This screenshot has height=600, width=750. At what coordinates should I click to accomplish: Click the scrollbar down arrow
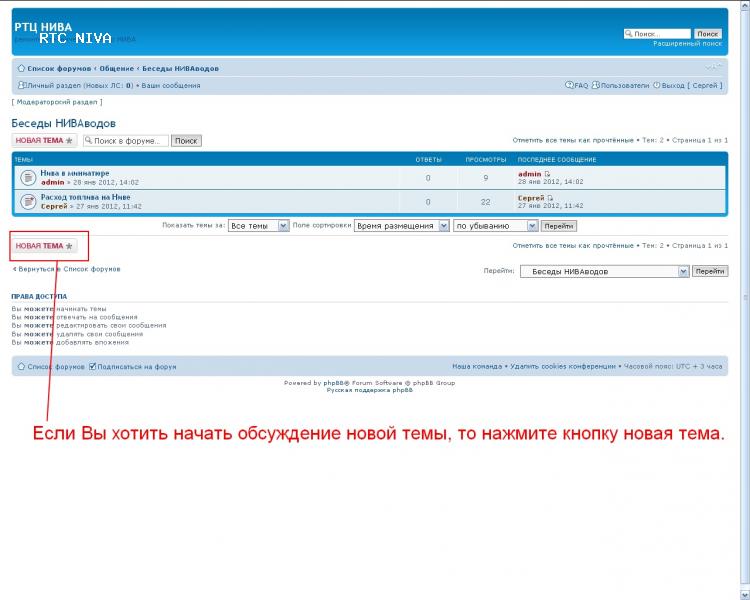coord(745,594)
